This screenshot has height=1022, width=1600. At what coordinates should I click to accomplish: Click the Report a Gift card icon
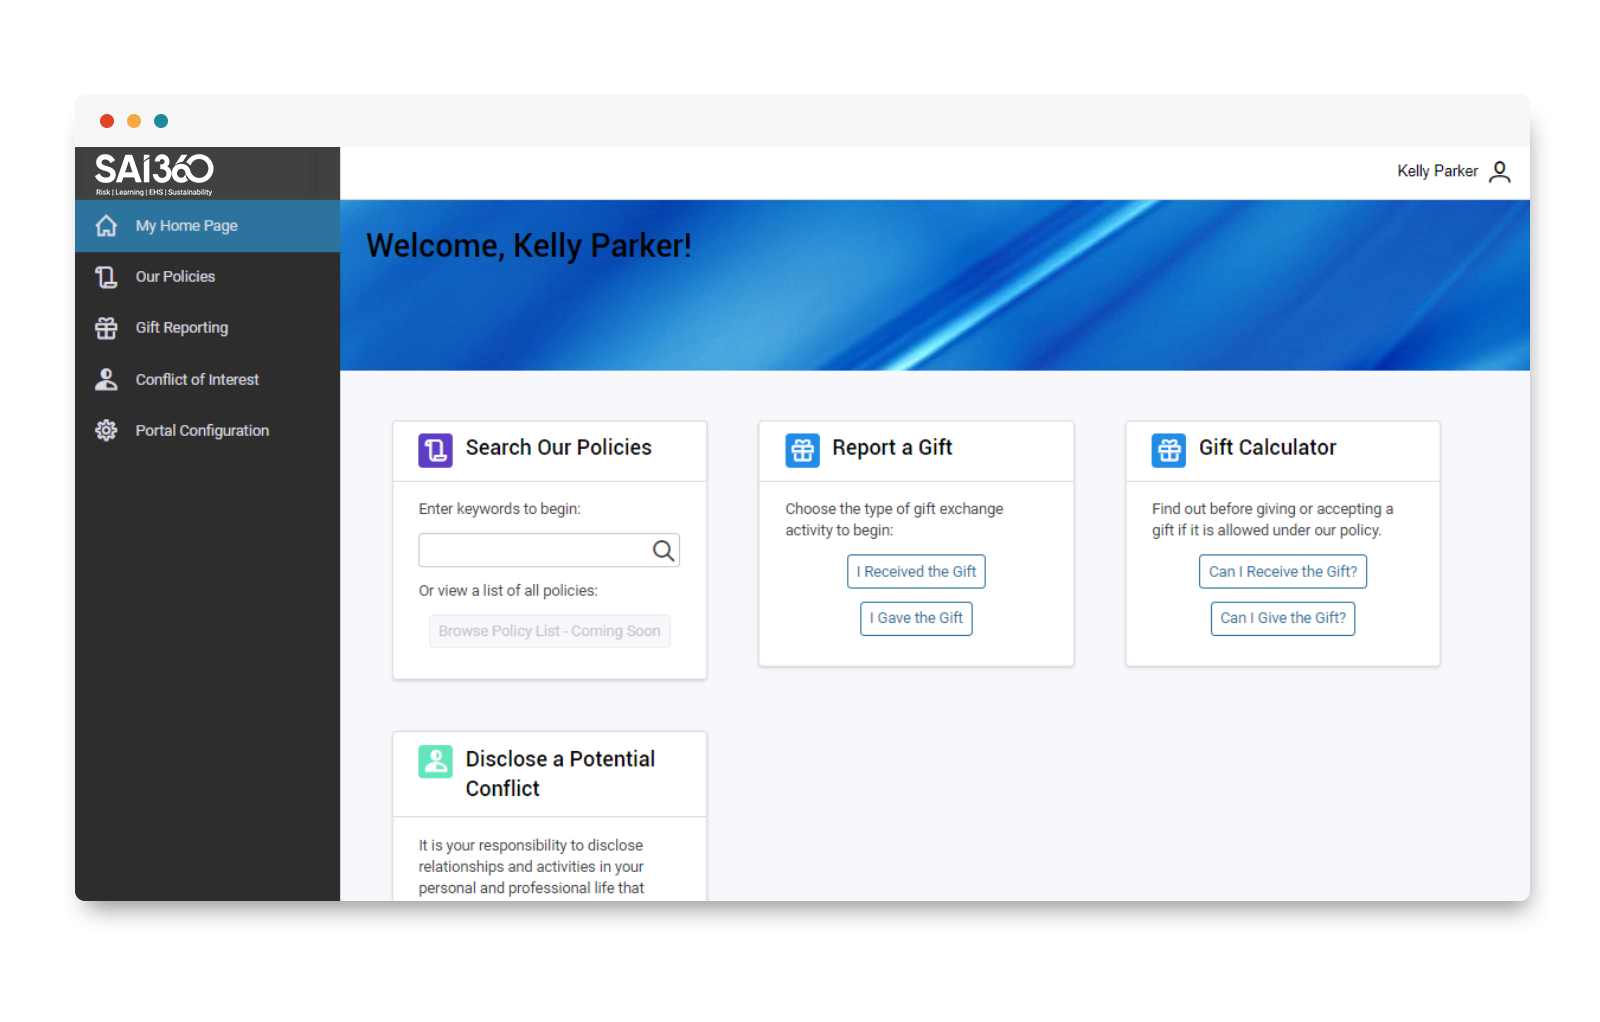pos(802,450)
